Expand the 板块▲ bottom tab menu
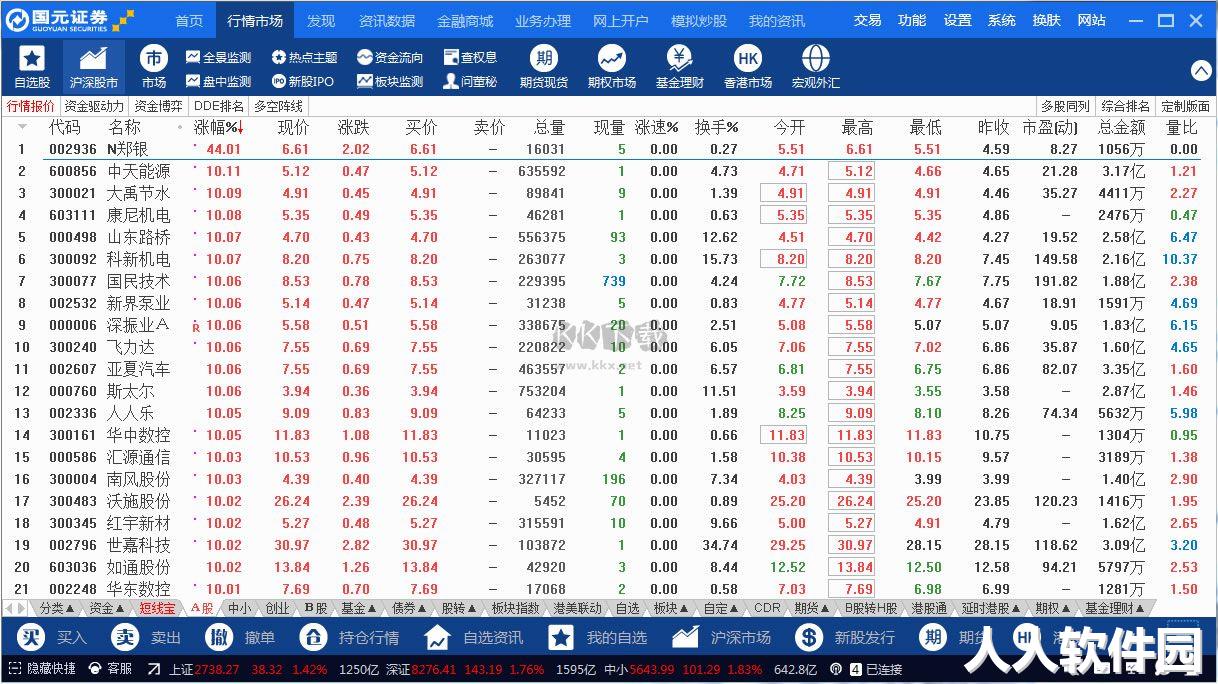Screen dimensions: 1218x684 click(x=671, y=608)
